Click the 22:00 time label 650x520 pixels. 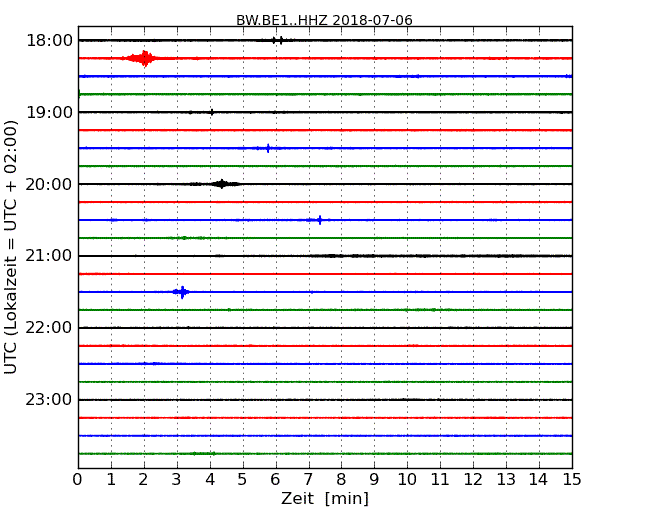[x=49, y=328]
